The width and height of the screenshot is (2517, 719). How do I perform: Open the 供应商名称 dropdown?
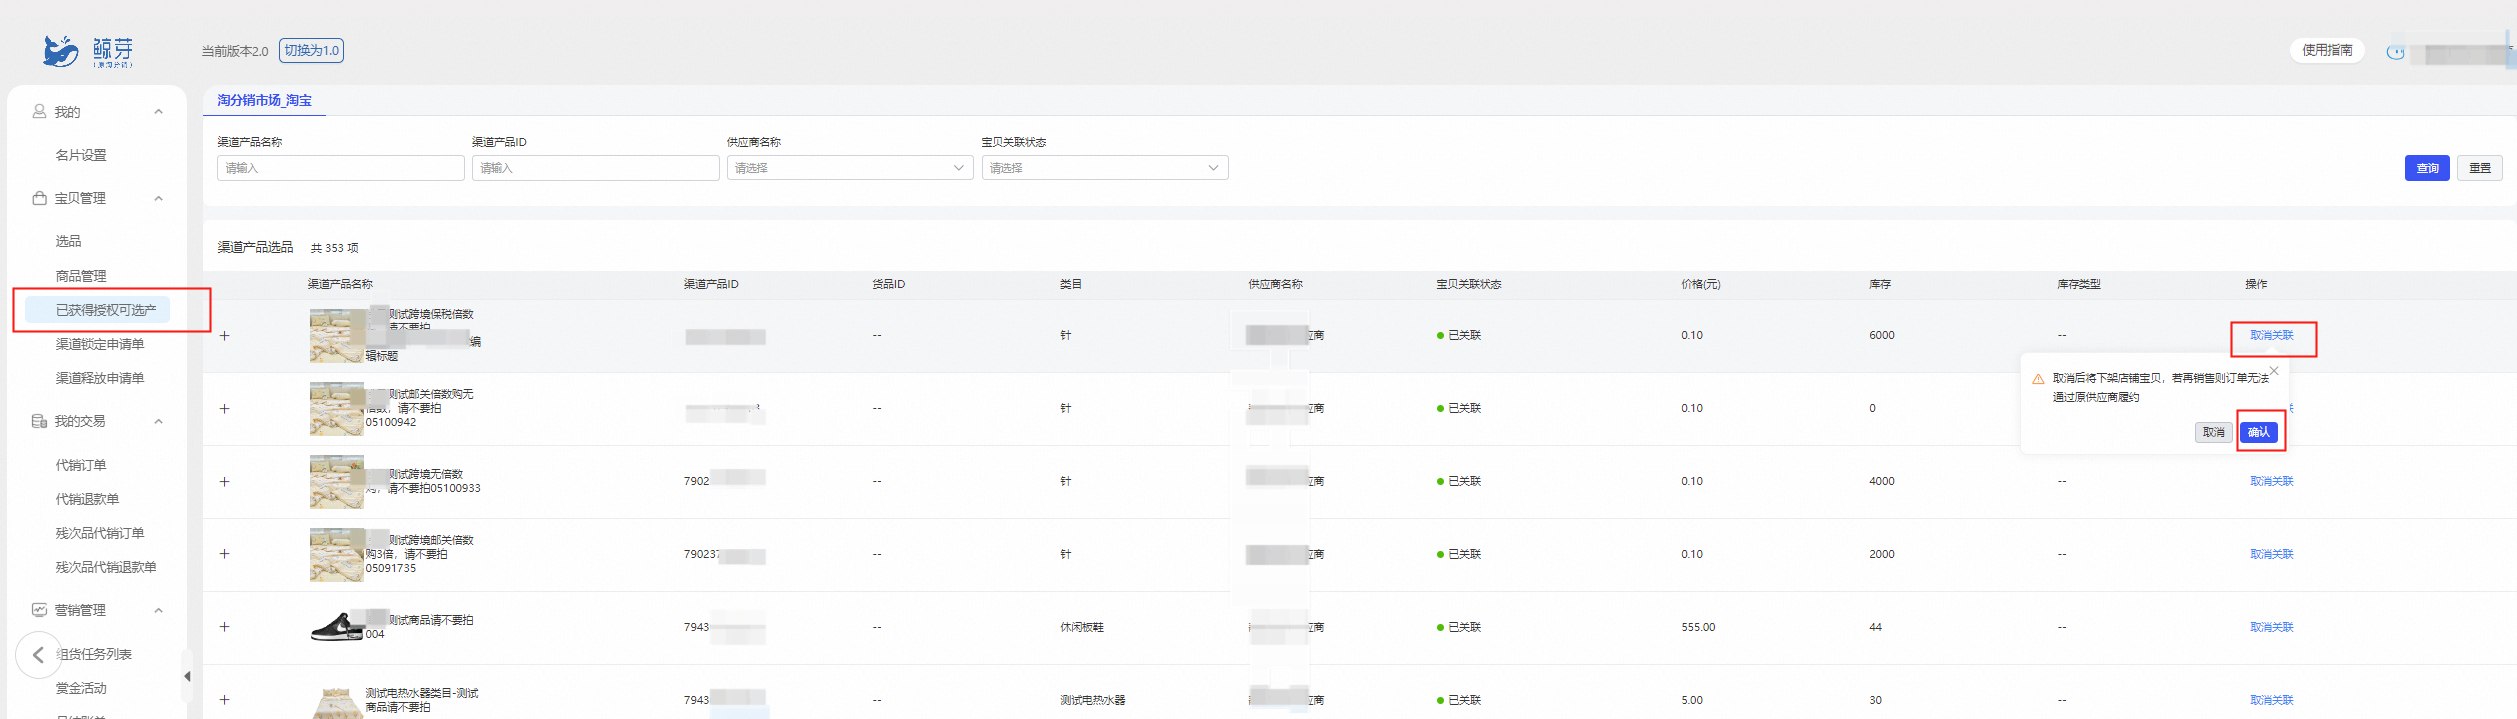pos(850,168)
